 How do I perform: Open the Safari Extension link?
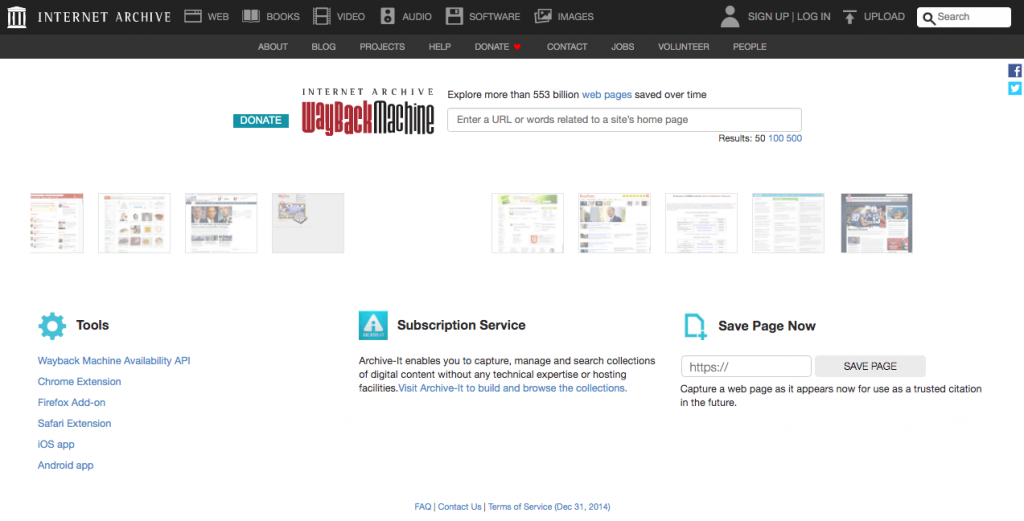(74, 423)
